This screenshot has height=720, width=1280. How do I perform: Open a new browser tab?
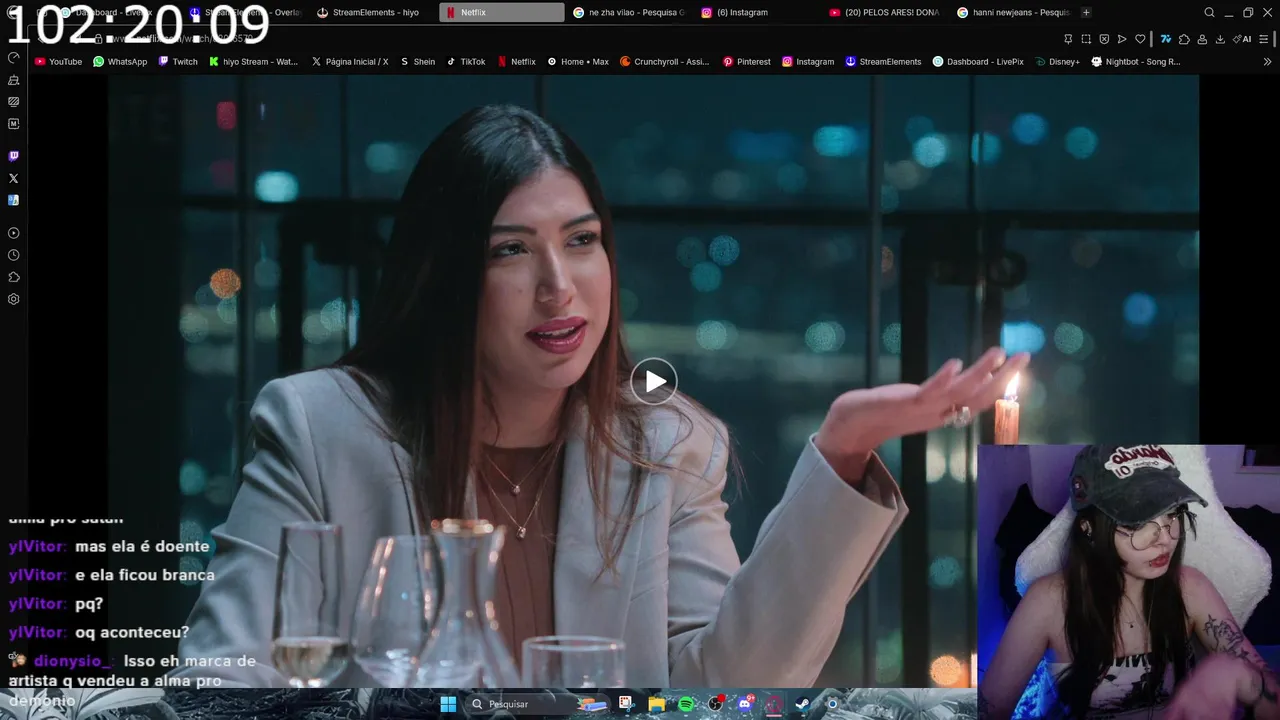[1086, 12]
